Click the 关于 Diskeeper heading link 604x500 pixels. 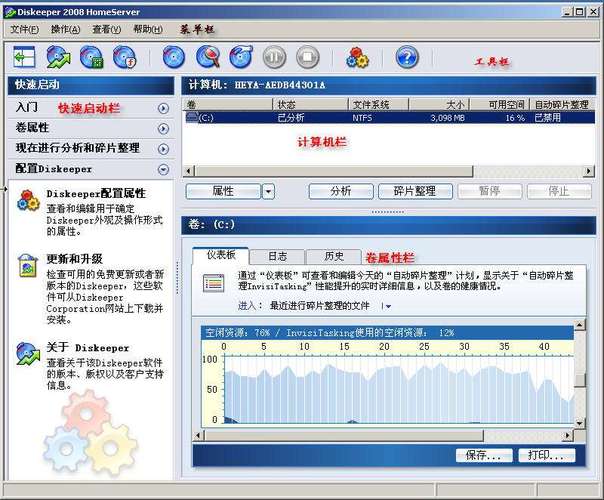pyautogui.click(x=87, y=347)
